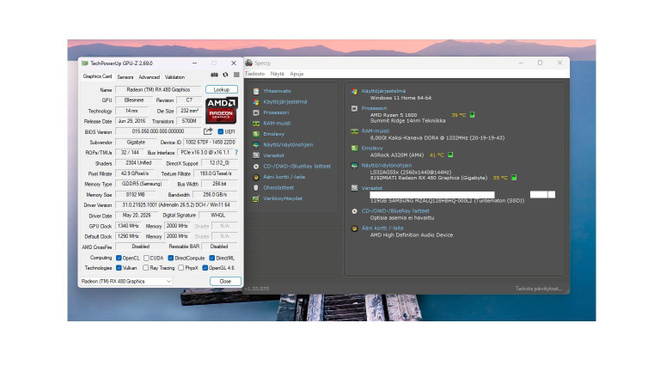Open the Tiedosto menu in Speccy

[255, 74]
